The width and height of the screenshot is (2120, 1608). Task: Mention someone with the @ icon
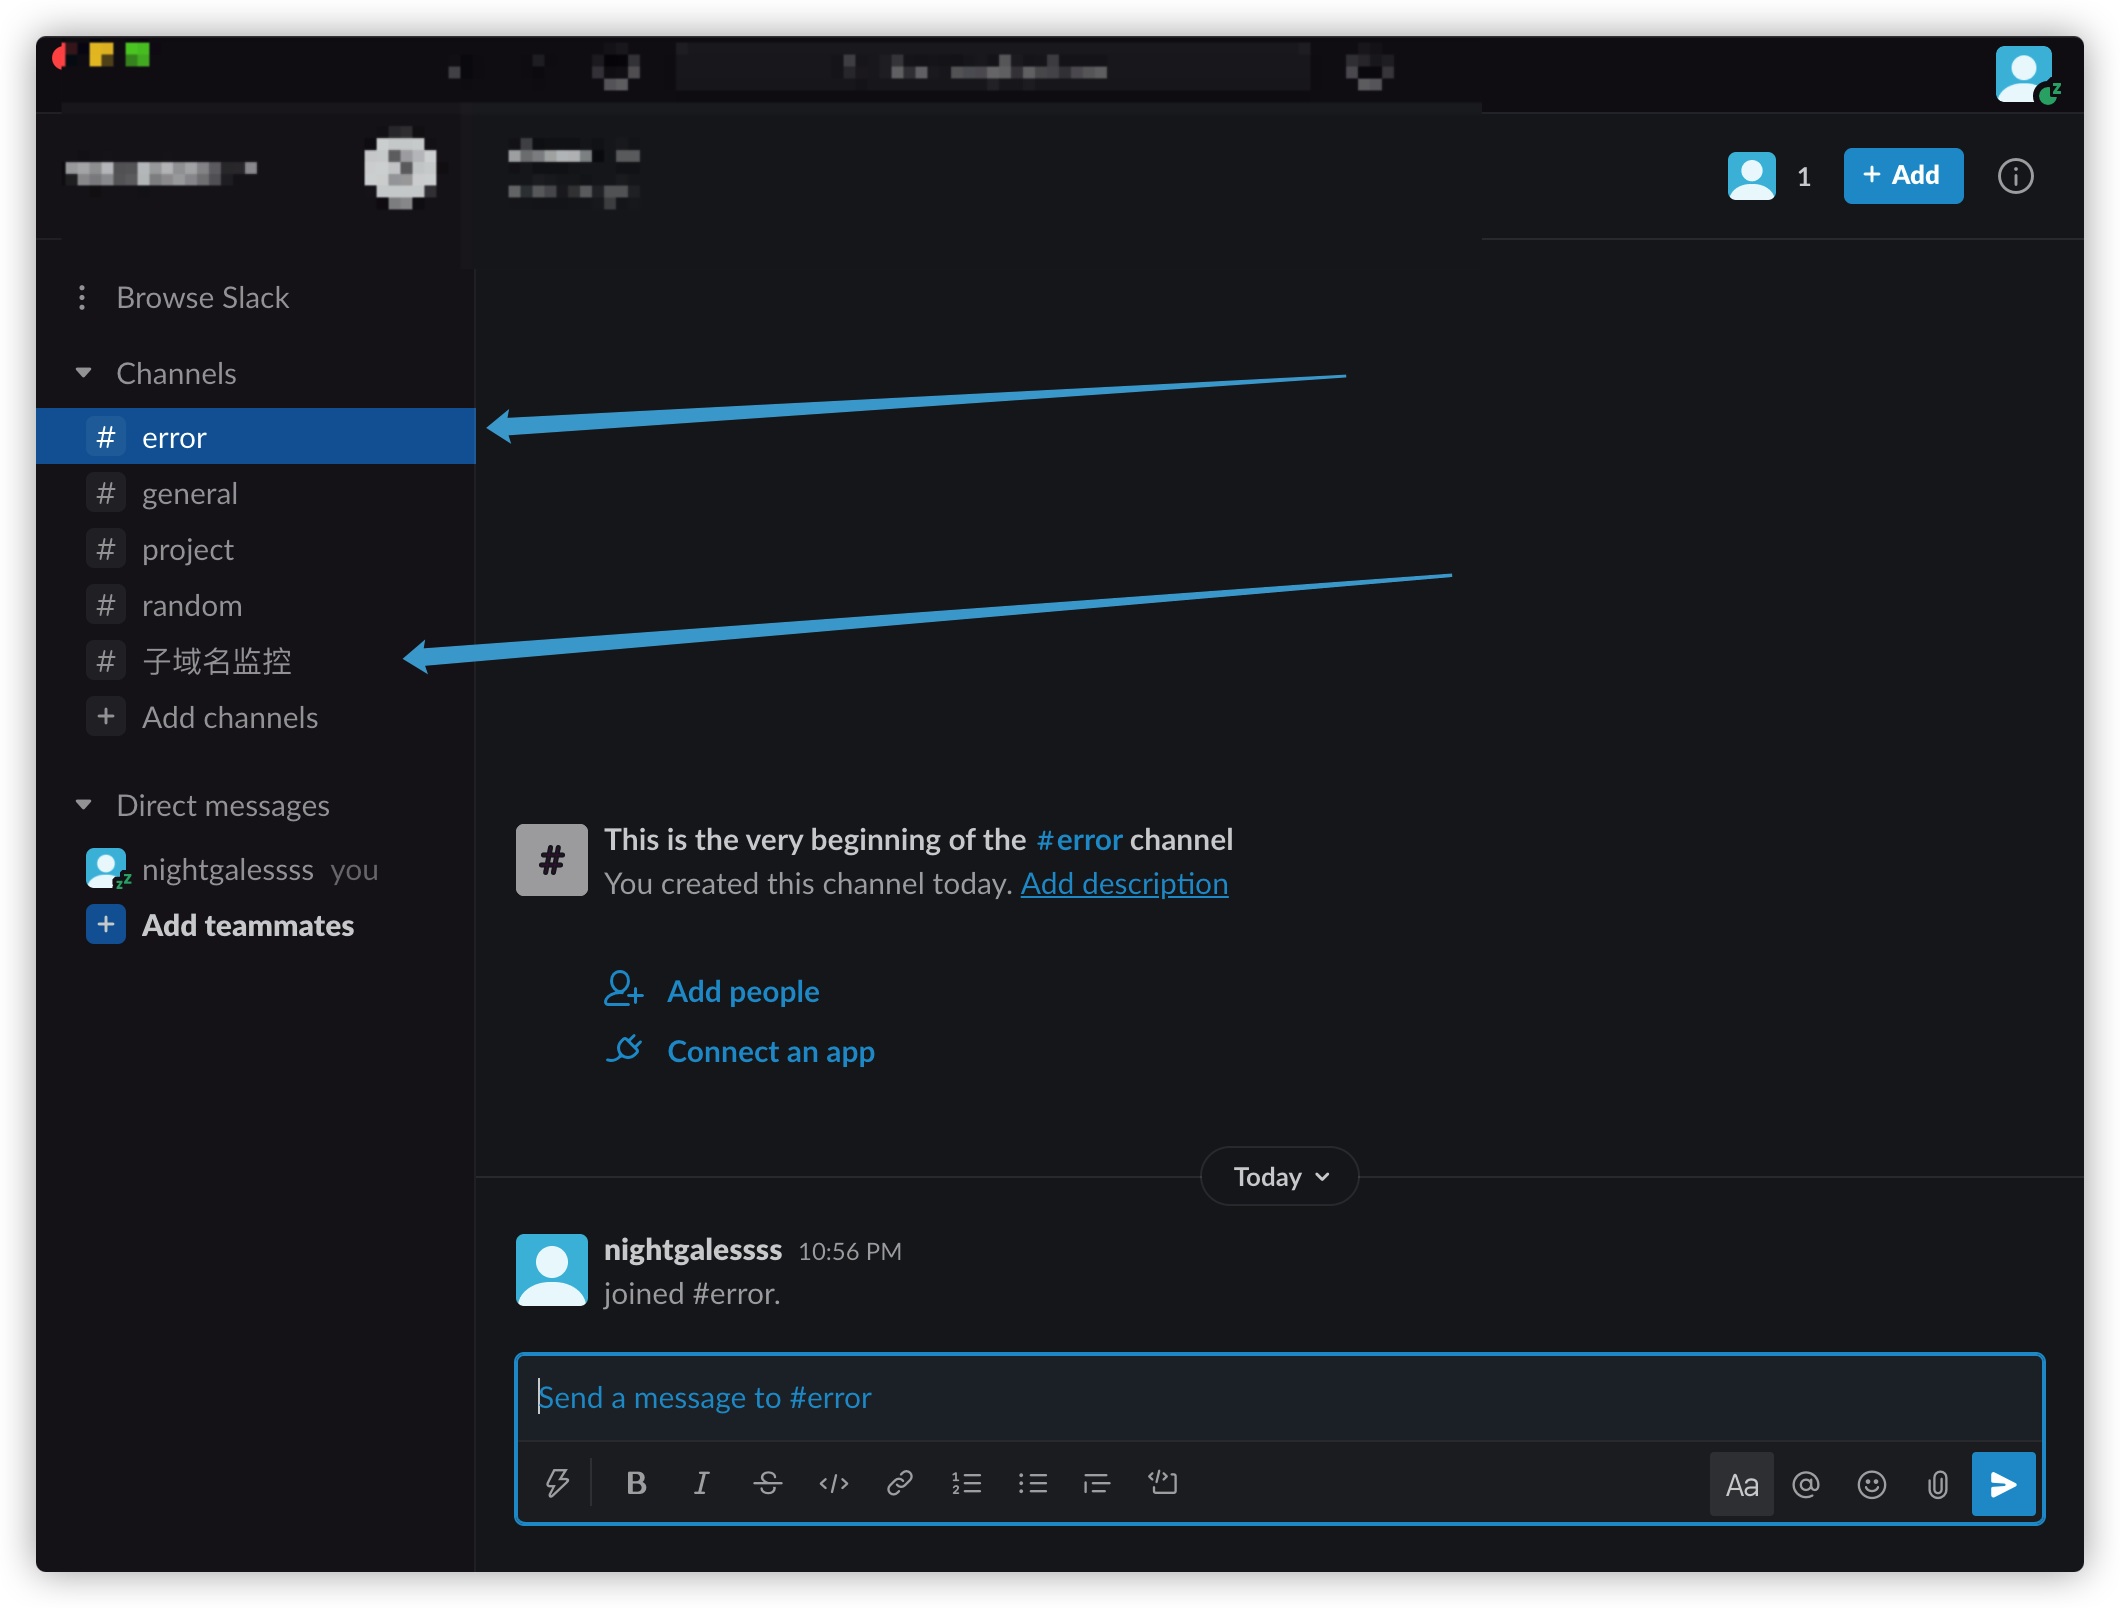(1806, 1484)
